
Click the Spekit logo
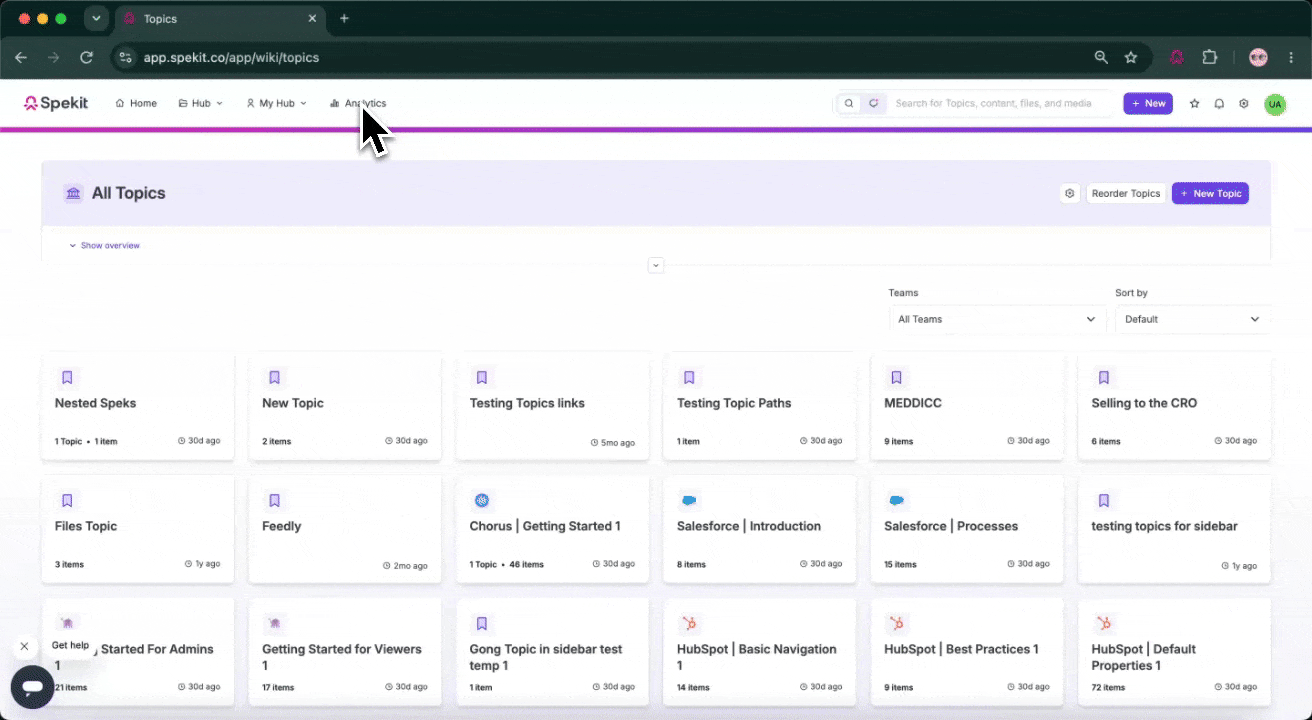[x=56, y=103]
